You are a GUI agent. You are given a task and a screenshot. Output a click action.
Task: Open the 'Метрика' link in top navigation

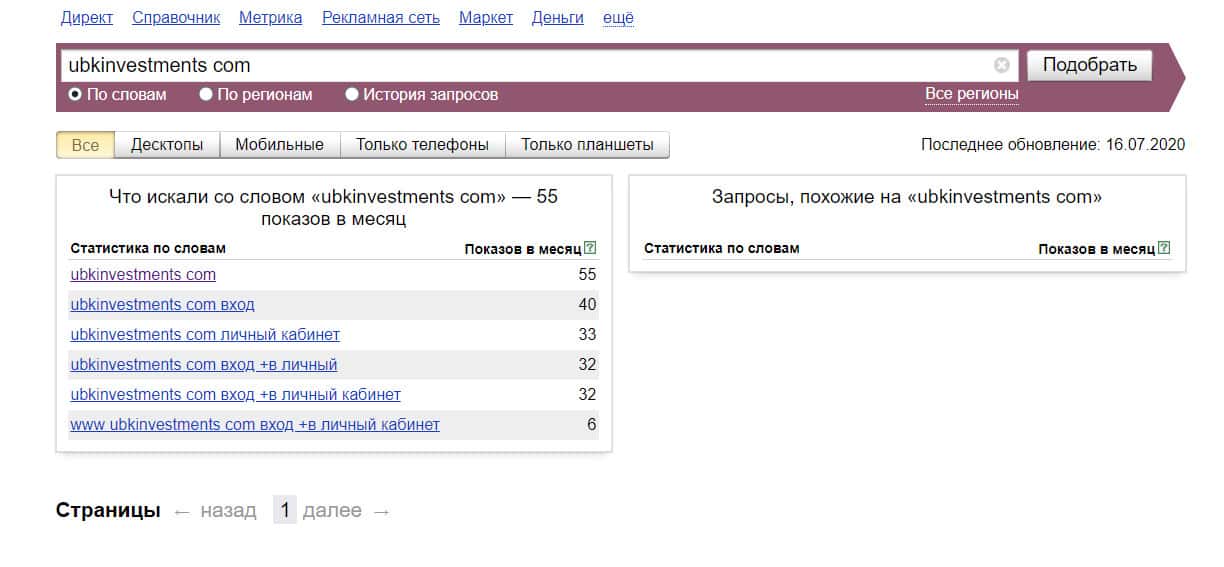271,18
